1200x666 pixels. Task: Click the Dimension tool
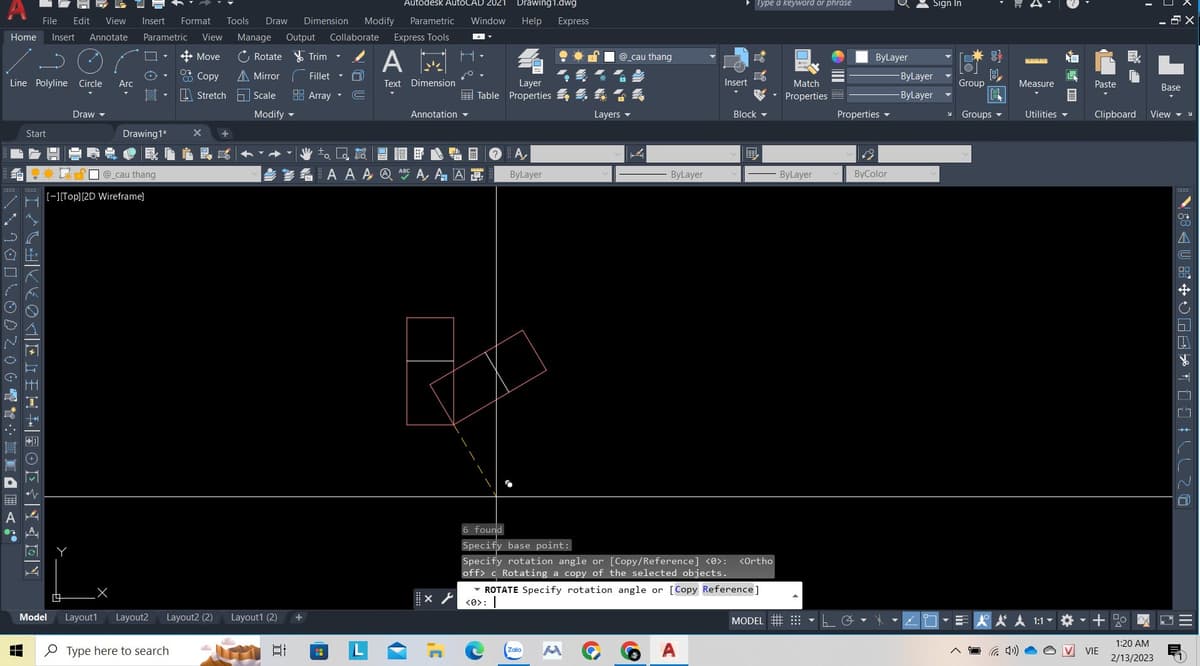[x=433, y=68]
